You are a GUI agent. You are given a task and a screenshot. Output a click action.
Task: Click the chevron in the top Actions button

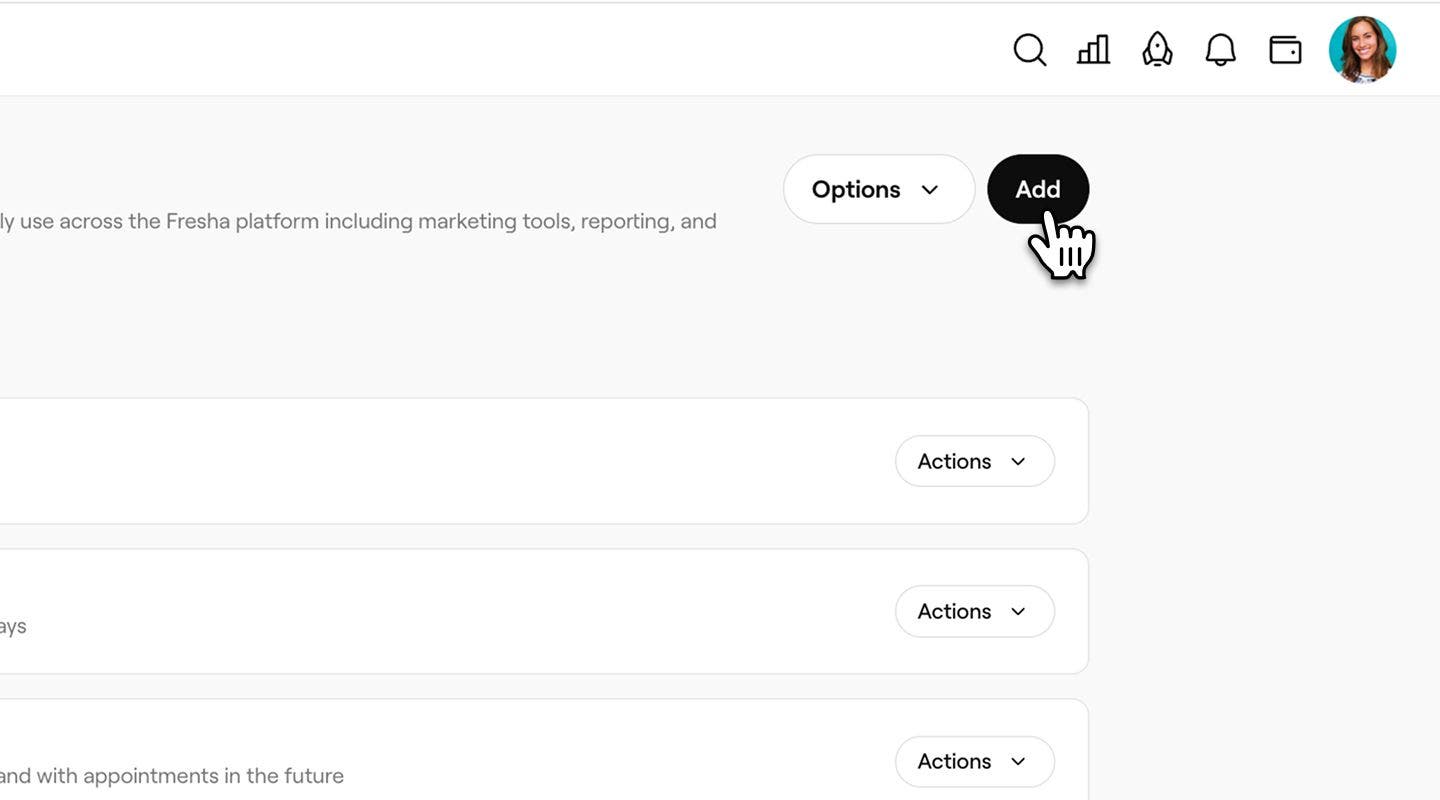tap(1018, 462)
